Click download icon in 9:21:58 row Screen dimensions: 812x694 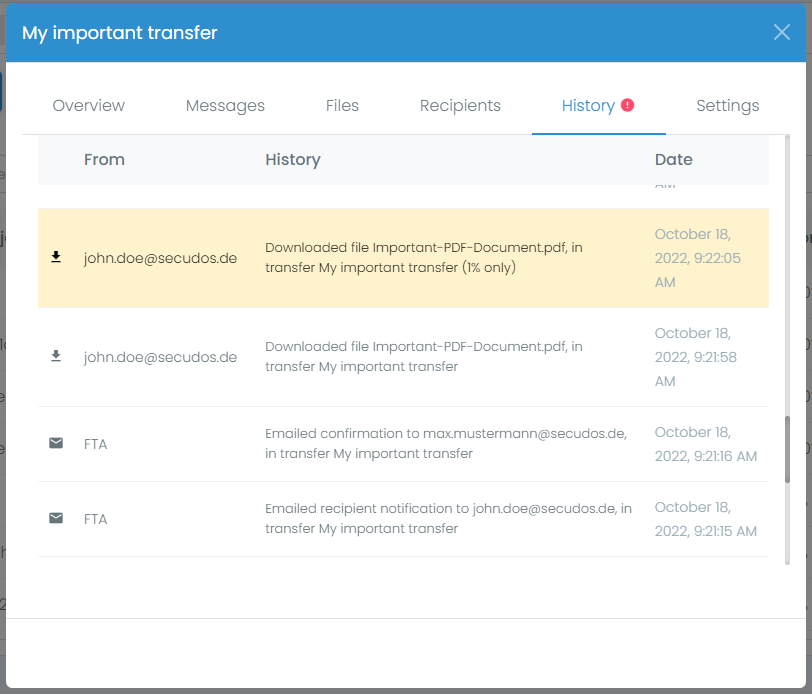coord(56,356)
